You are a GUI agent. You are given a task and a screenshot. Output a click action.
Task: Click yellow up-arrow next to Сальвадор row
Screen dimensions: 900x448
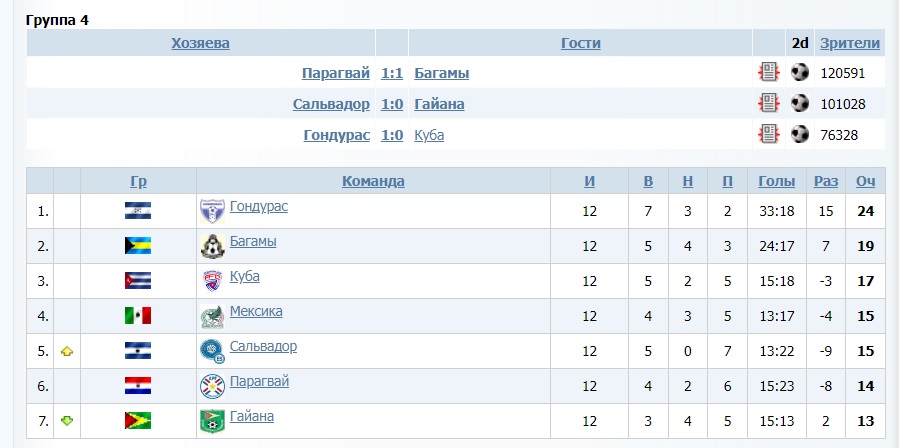tap(67, 352)
